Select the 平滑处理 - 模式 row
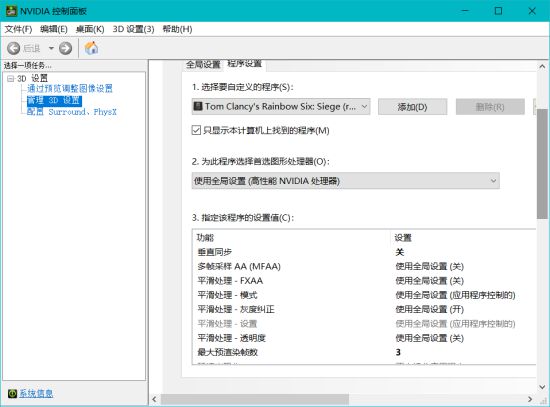Viewport: 550px width, 407px height. (x=365, y=295)
